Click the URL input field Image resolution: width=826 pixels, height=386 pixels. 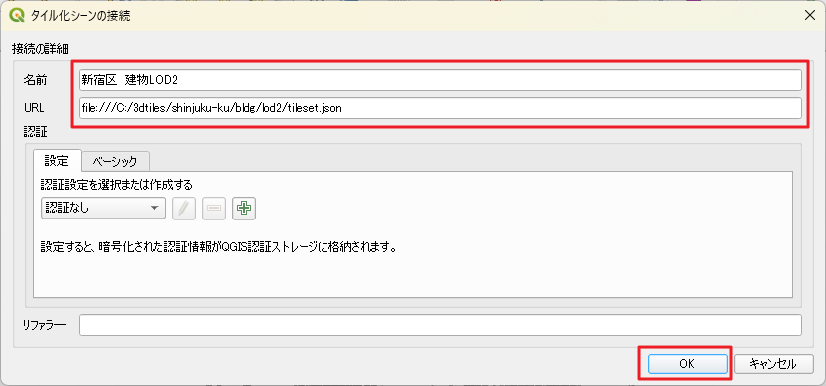440,108
